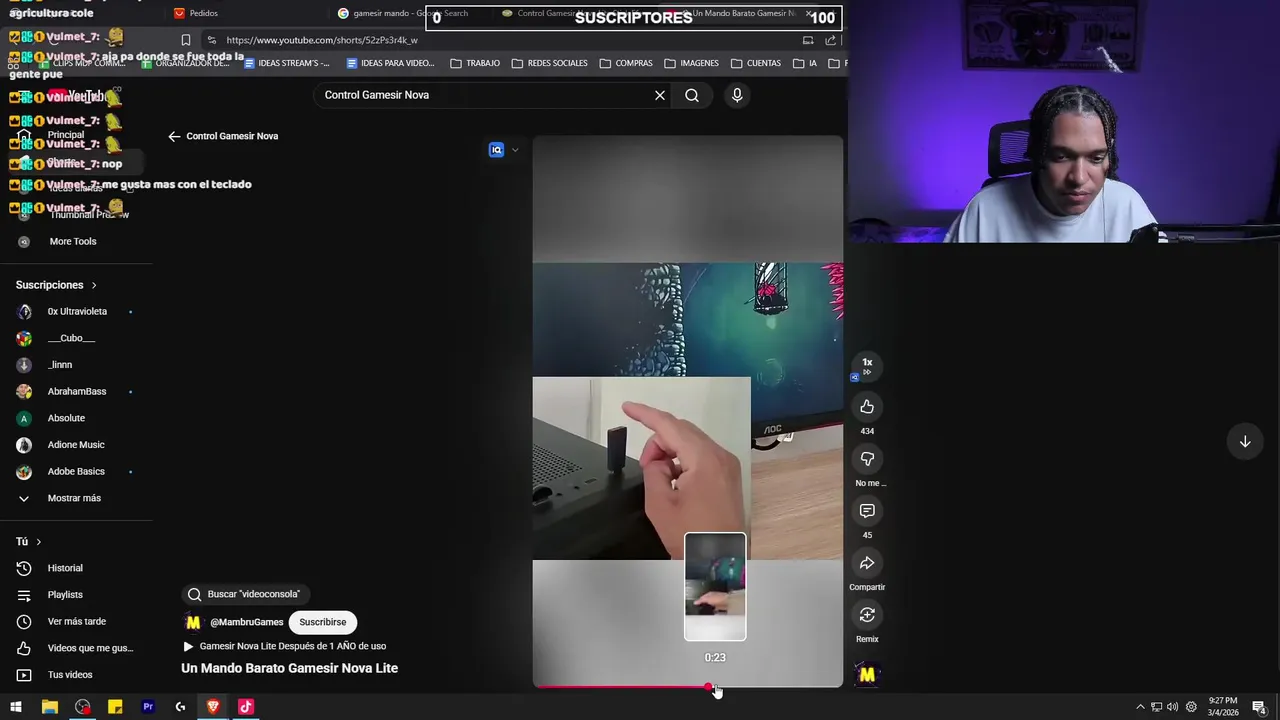Go to next Short with down arrow
The image size is (1280, 720).
pyautogui.click(x=1245, y=441)
